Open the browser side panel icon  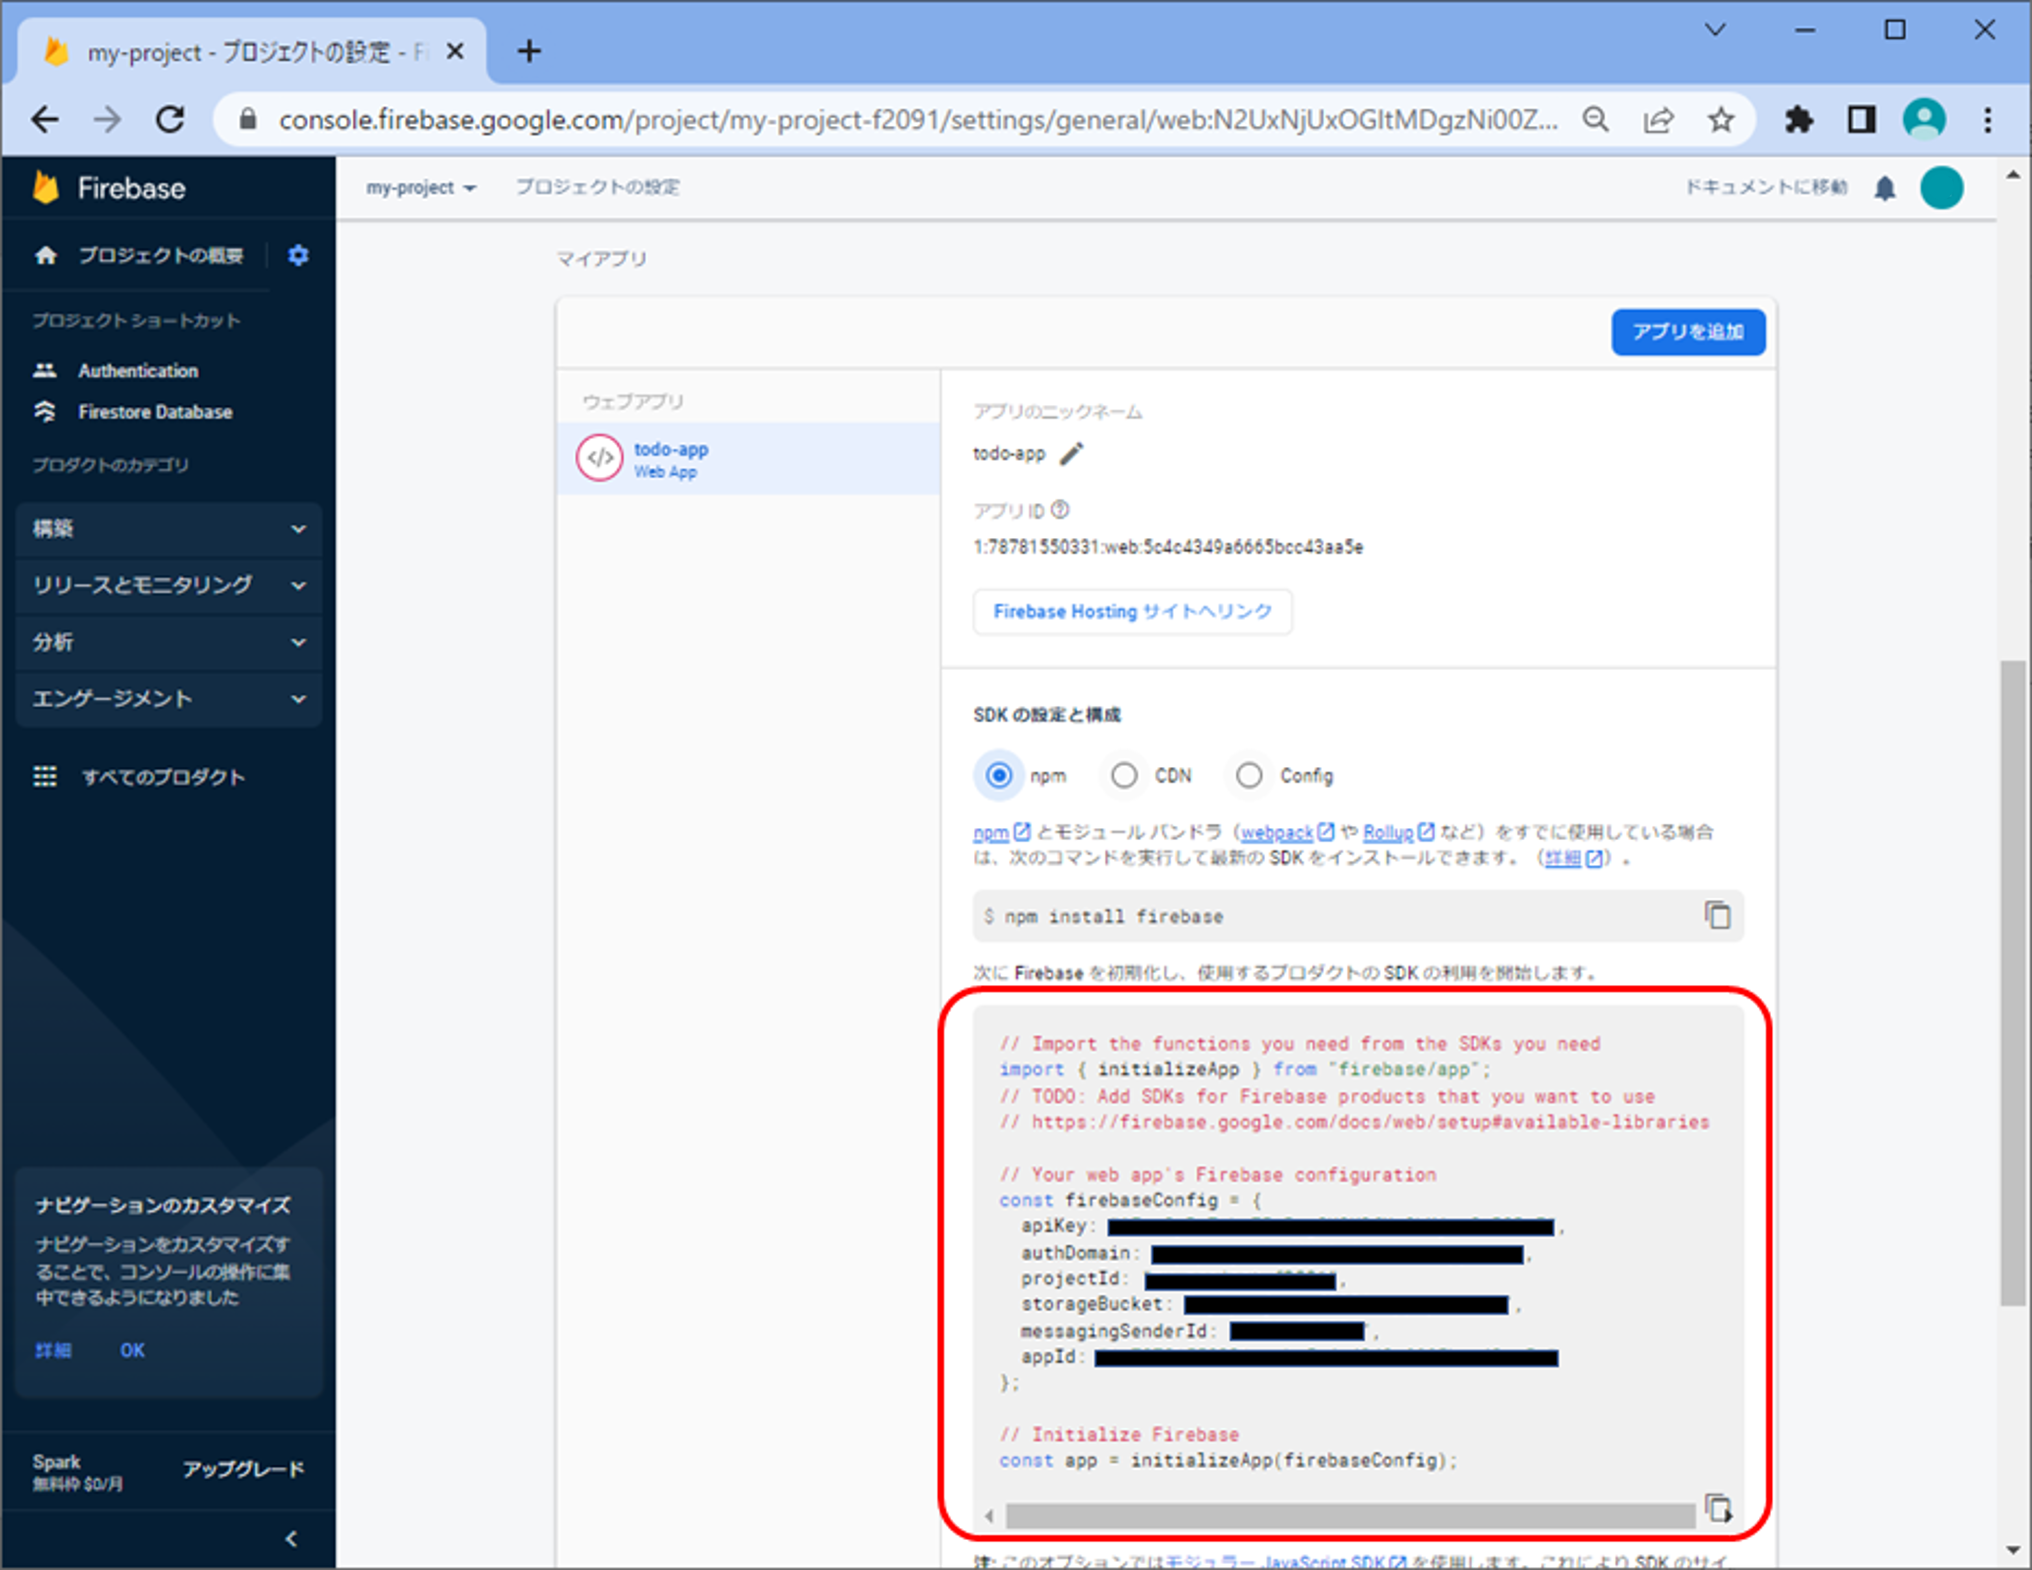[x=1861, y=120]
